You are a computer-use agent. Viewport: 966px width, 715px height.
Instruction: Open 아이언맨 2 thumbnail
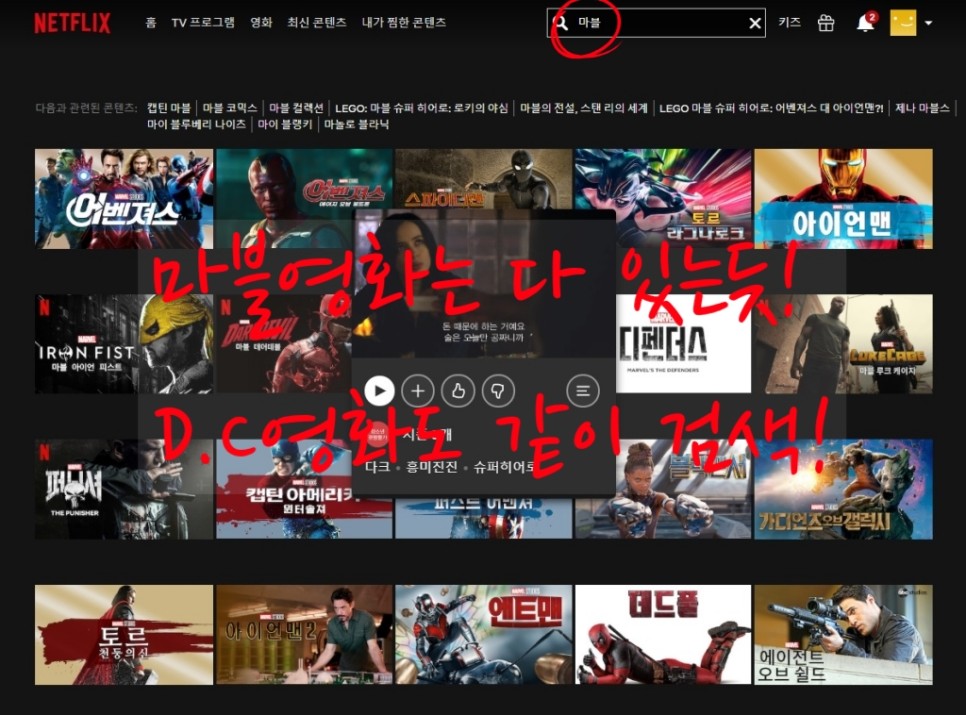pyautogui.click(x=304, y=634)
